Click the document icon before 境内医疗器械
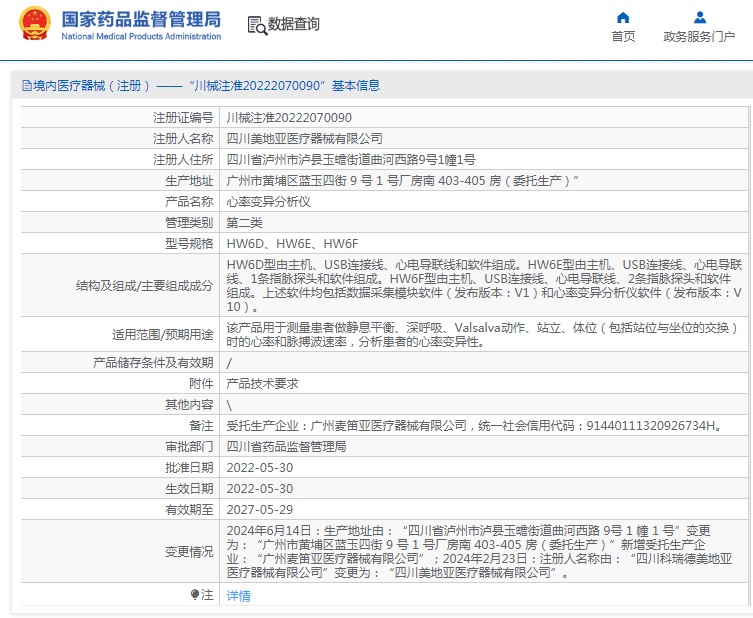This screenshot has width=753, height=618. tap(25, 86)
